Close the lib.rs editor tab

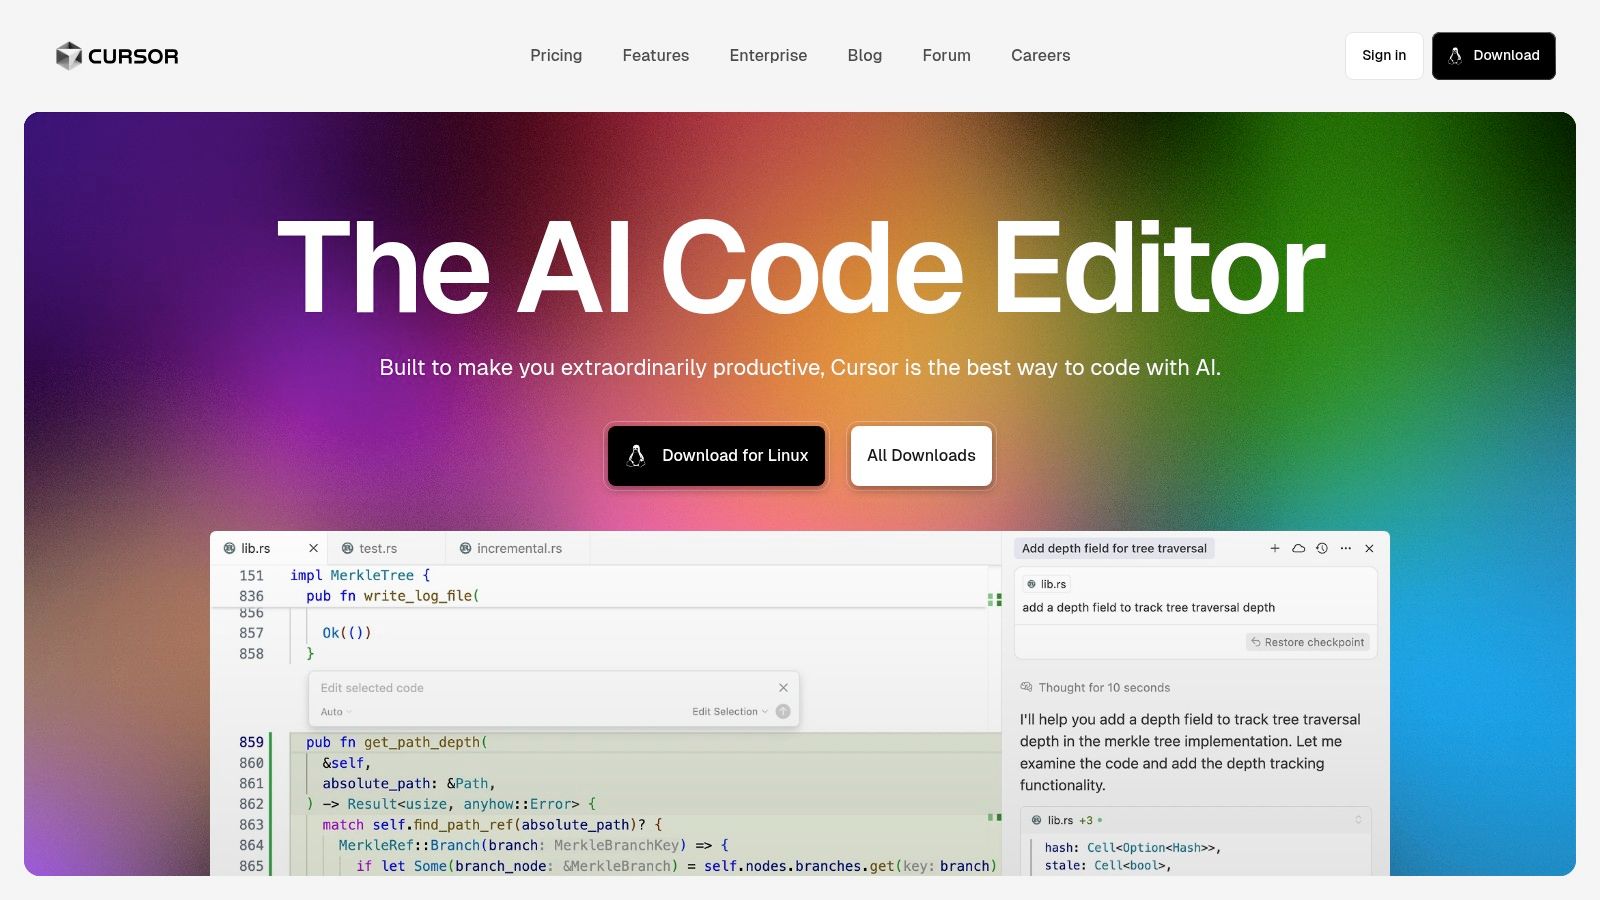[x=313, y=548]
